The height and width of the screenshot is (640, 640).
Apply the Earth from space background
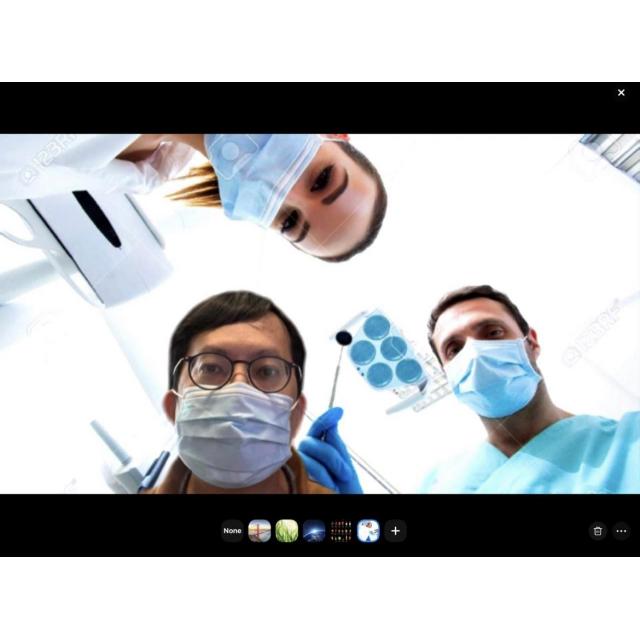pyautogui.click(x=314, y=531)
